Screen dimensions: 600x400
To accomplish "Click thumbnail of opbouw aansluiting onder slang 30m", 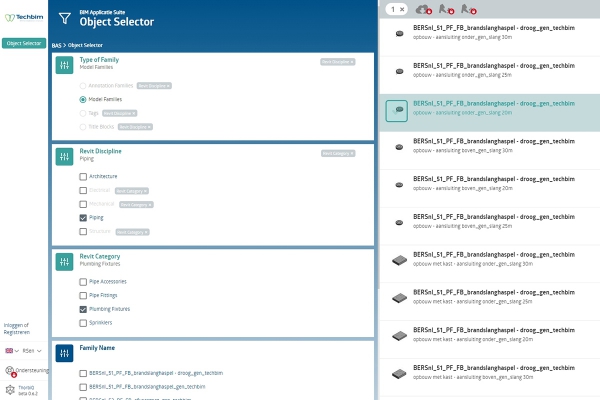I will pos(399,34).
